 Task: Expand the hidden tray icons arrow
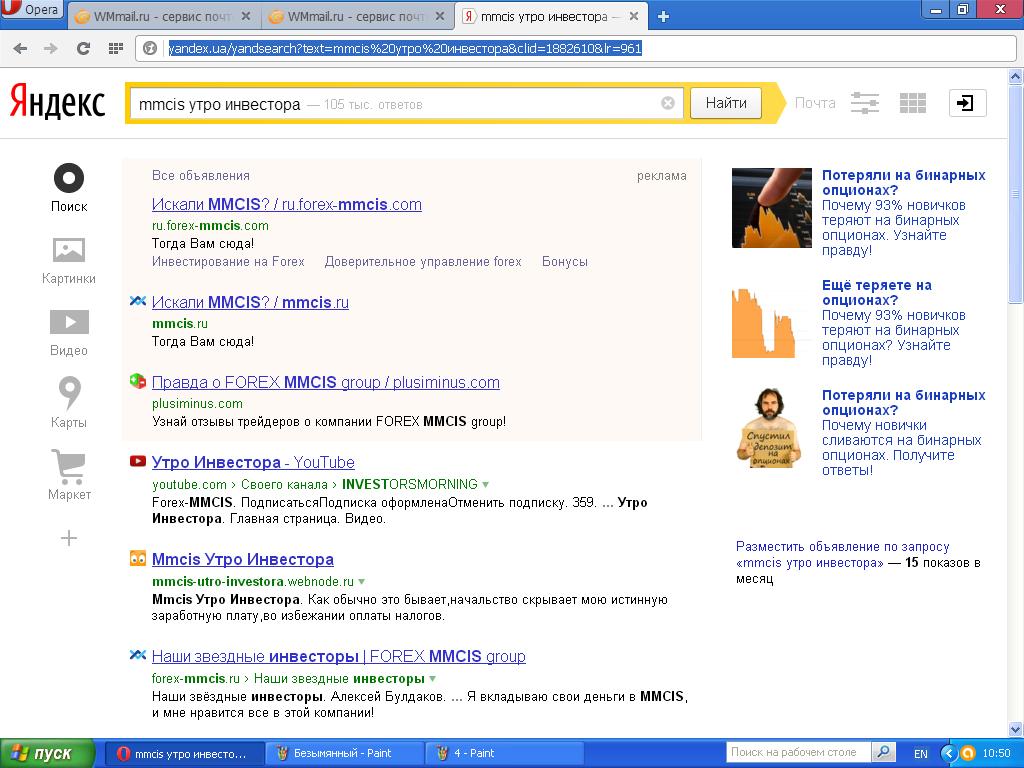pyautogui.click(x=949, y=754)
